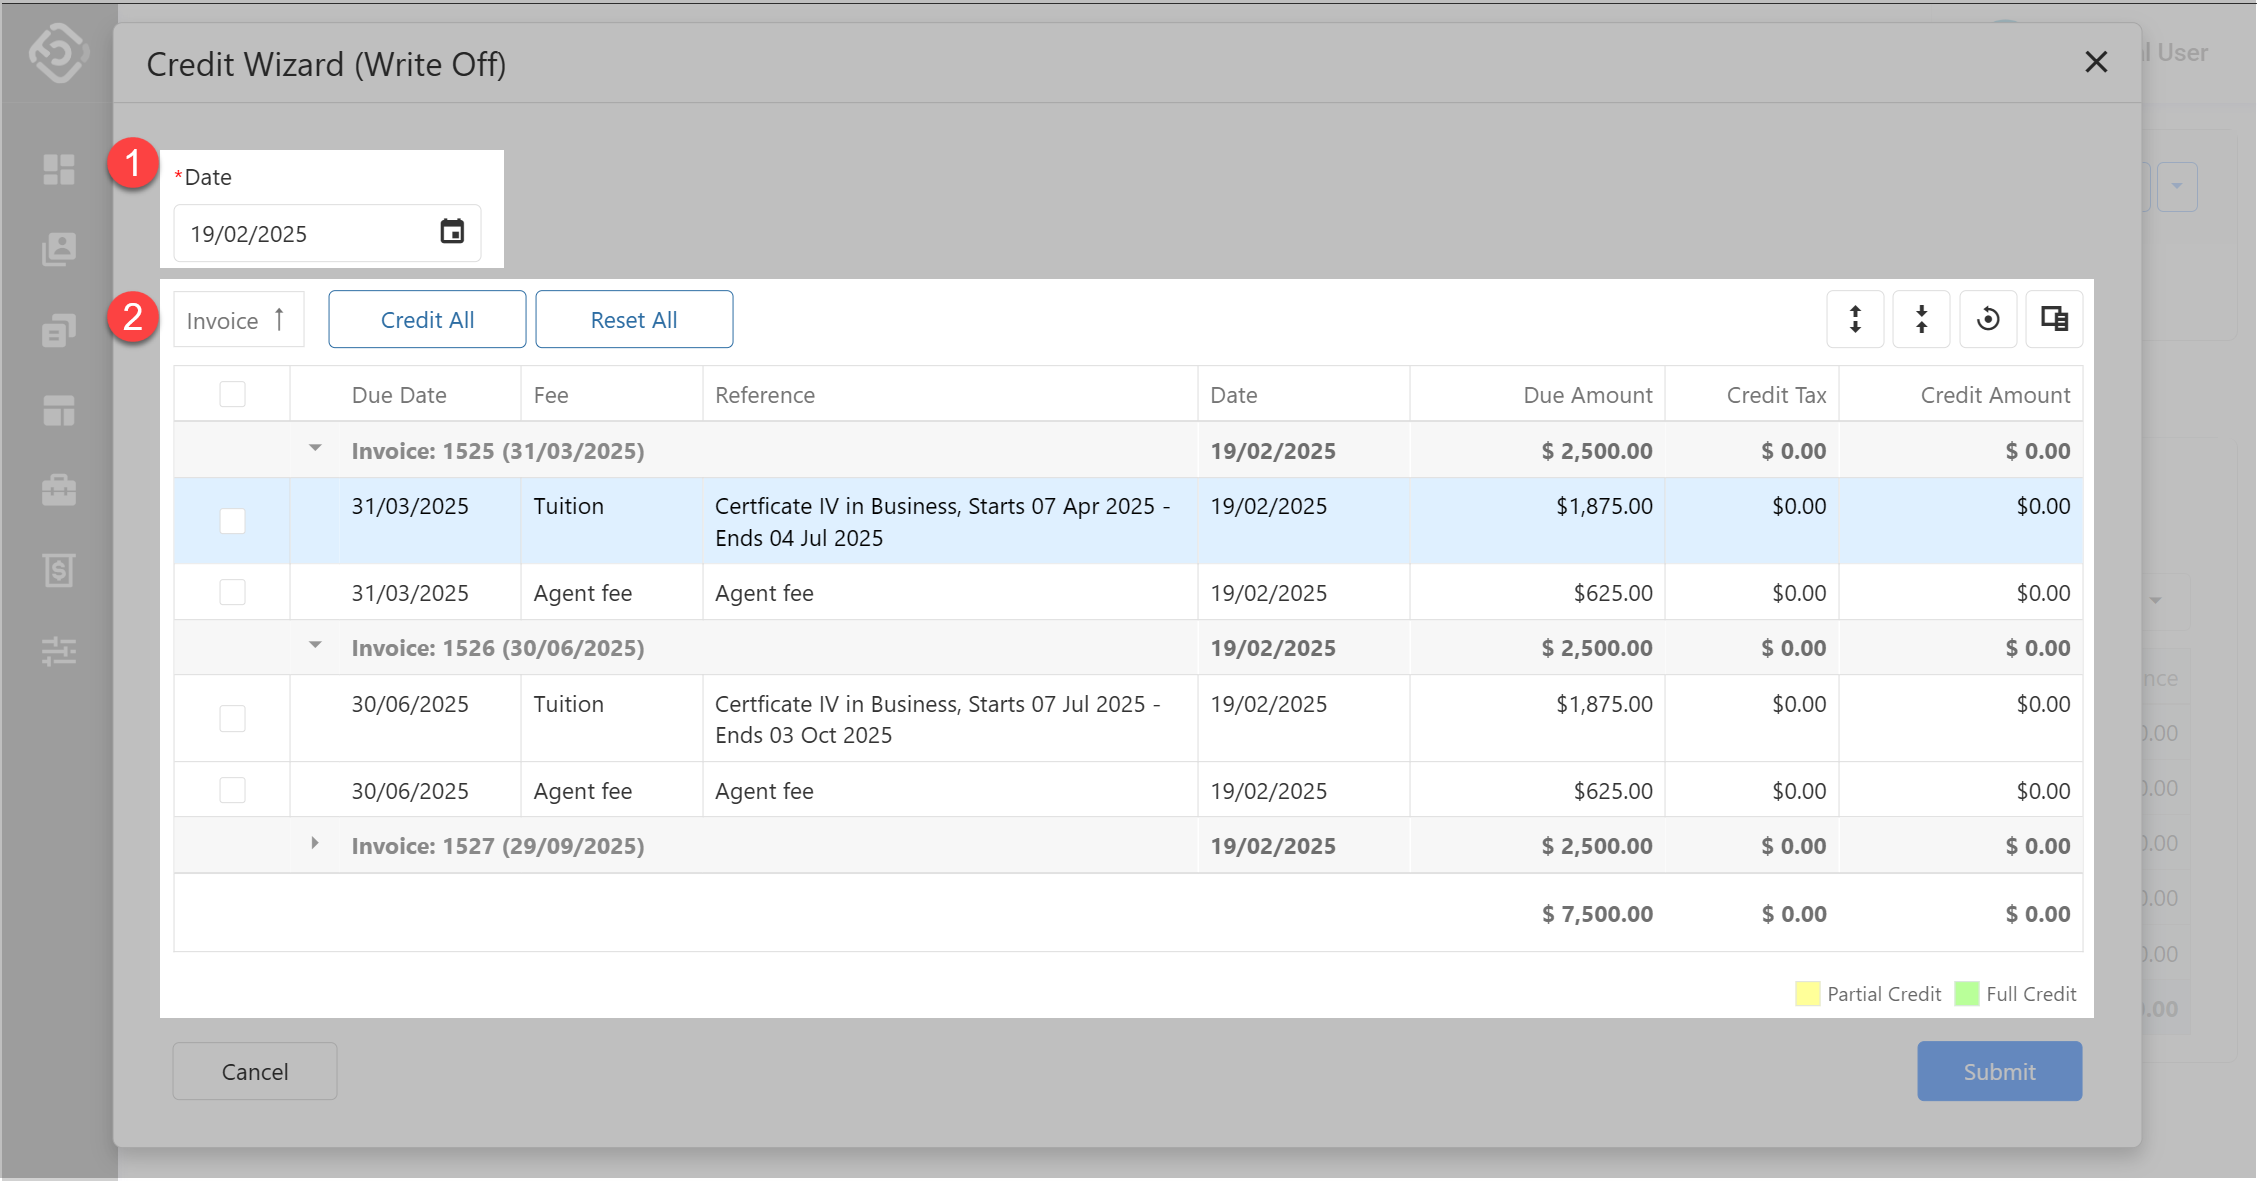This screenshot has height=1181, width=2257.
Task: Click the Cancel button
Action: point(255,1071)
